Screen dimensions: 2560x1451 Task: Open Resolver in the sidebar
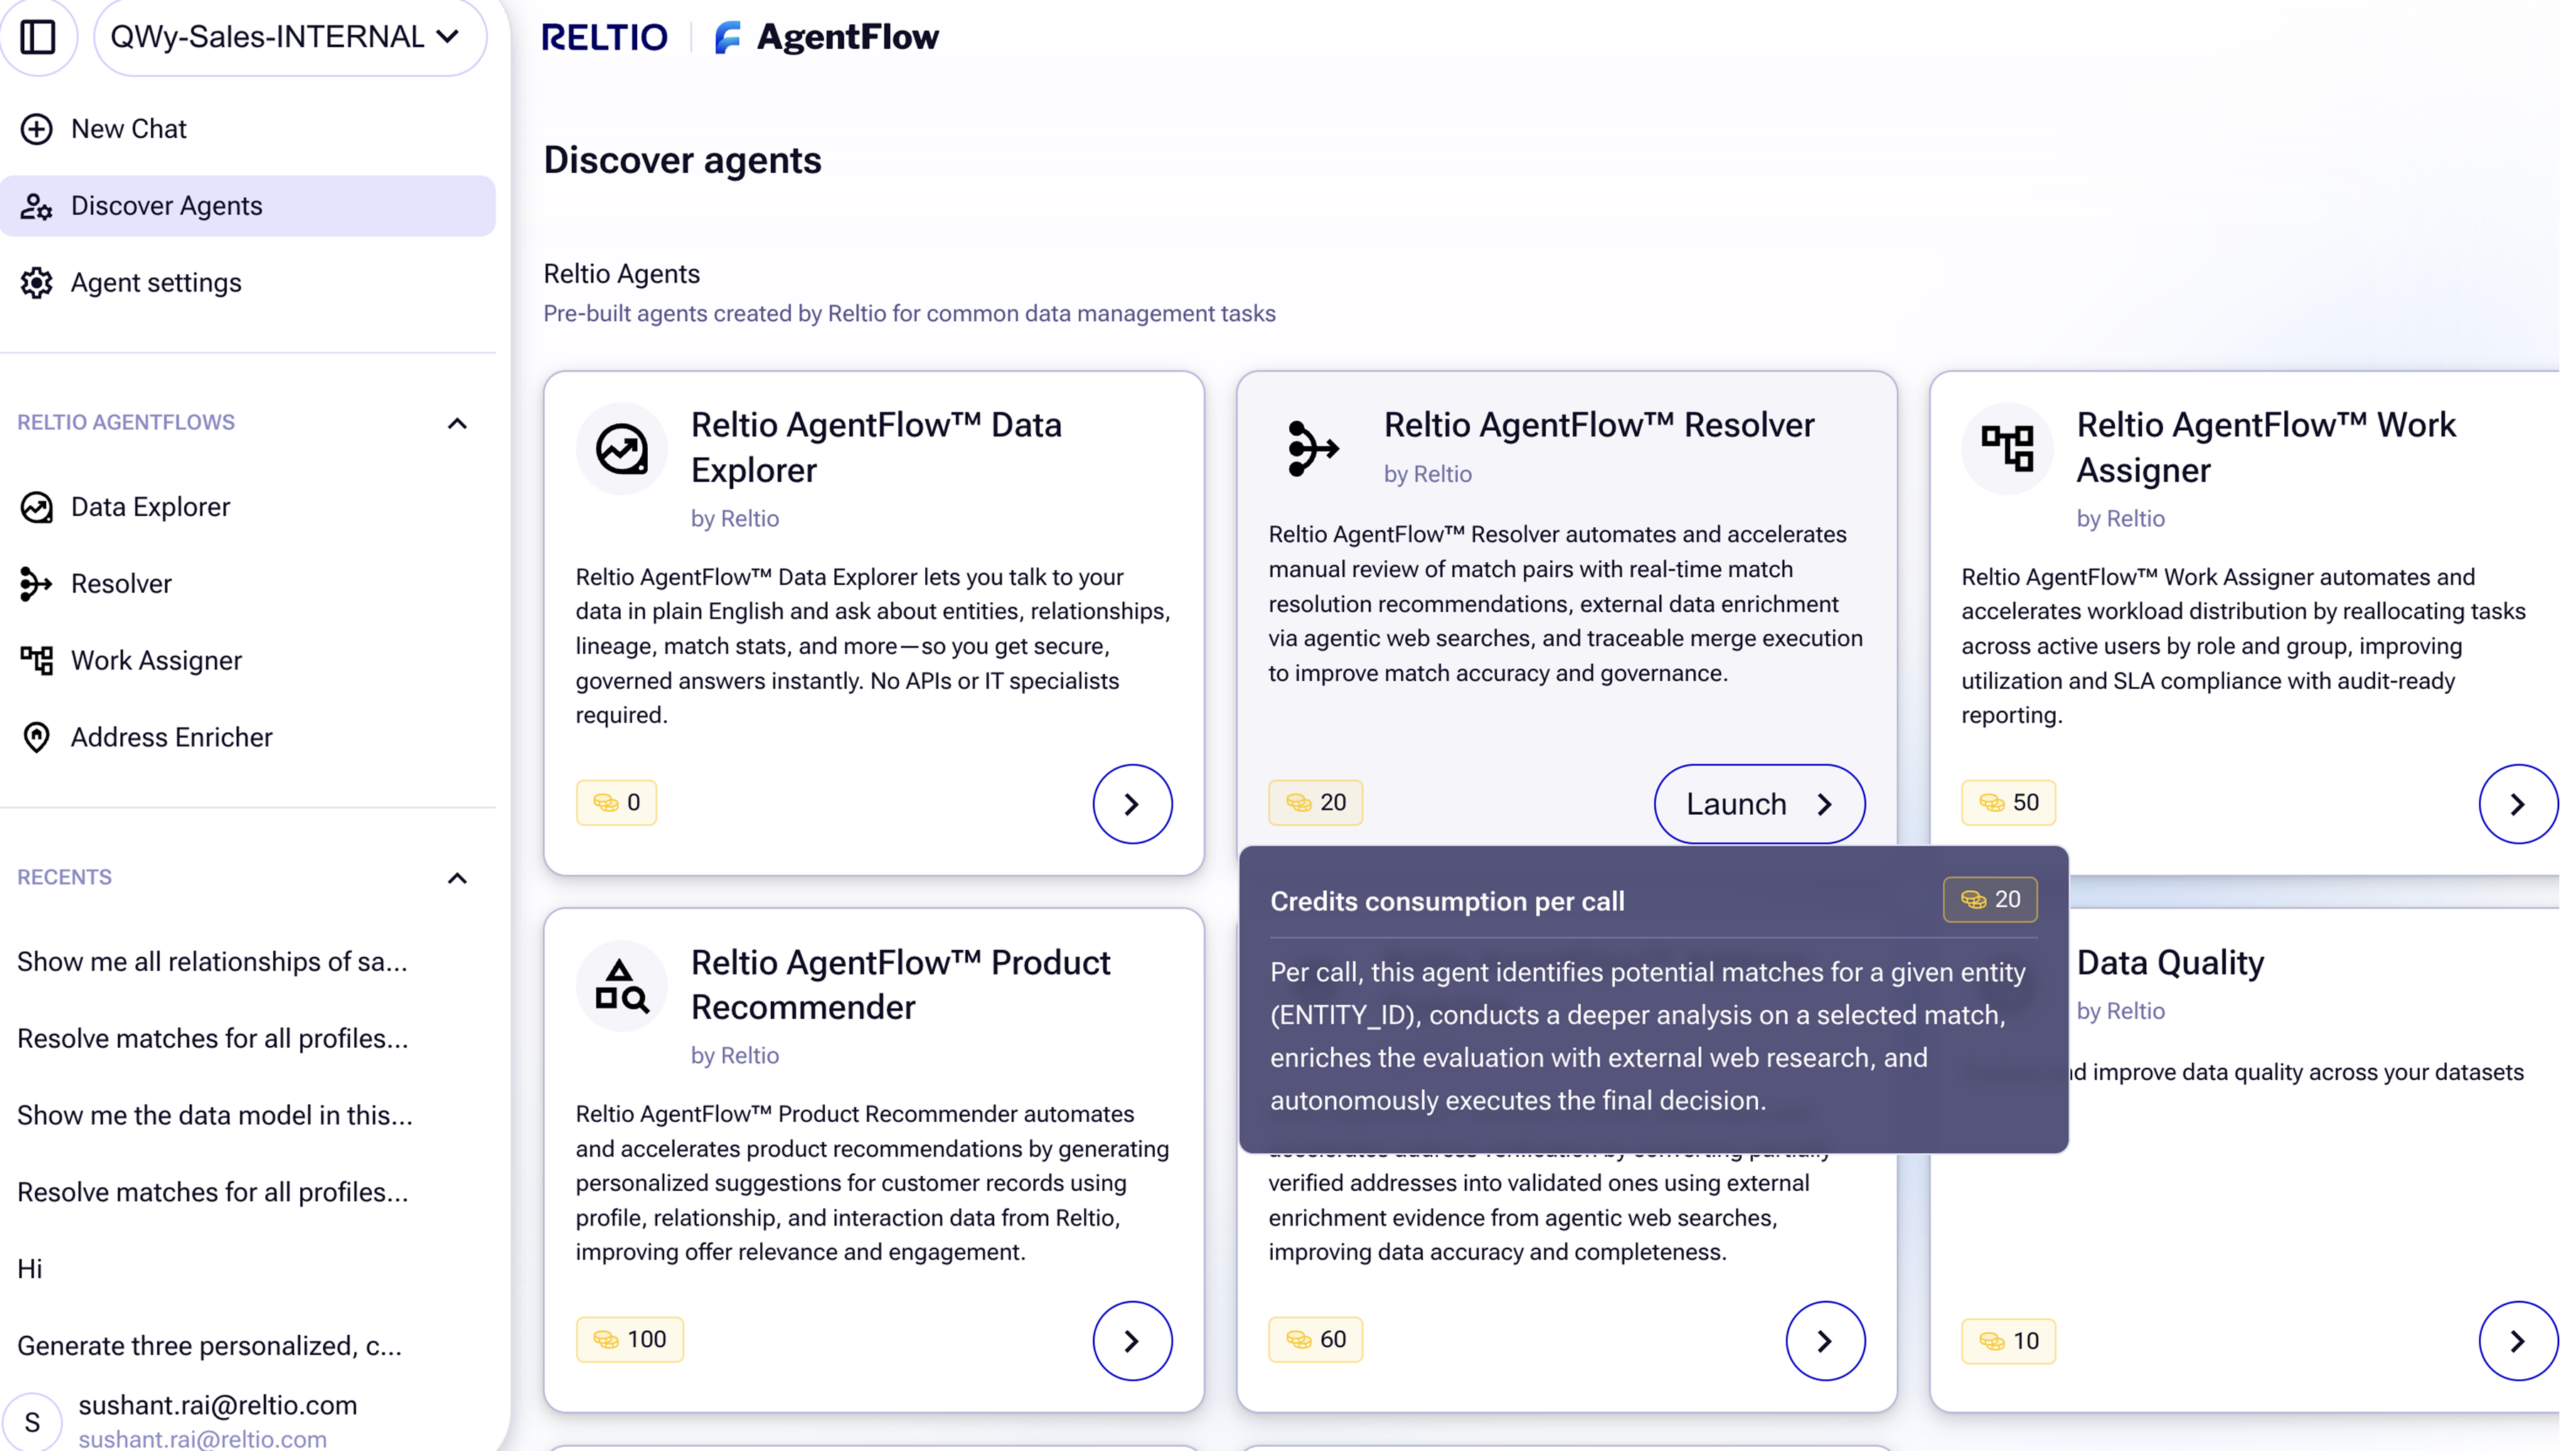click(121, 584)
